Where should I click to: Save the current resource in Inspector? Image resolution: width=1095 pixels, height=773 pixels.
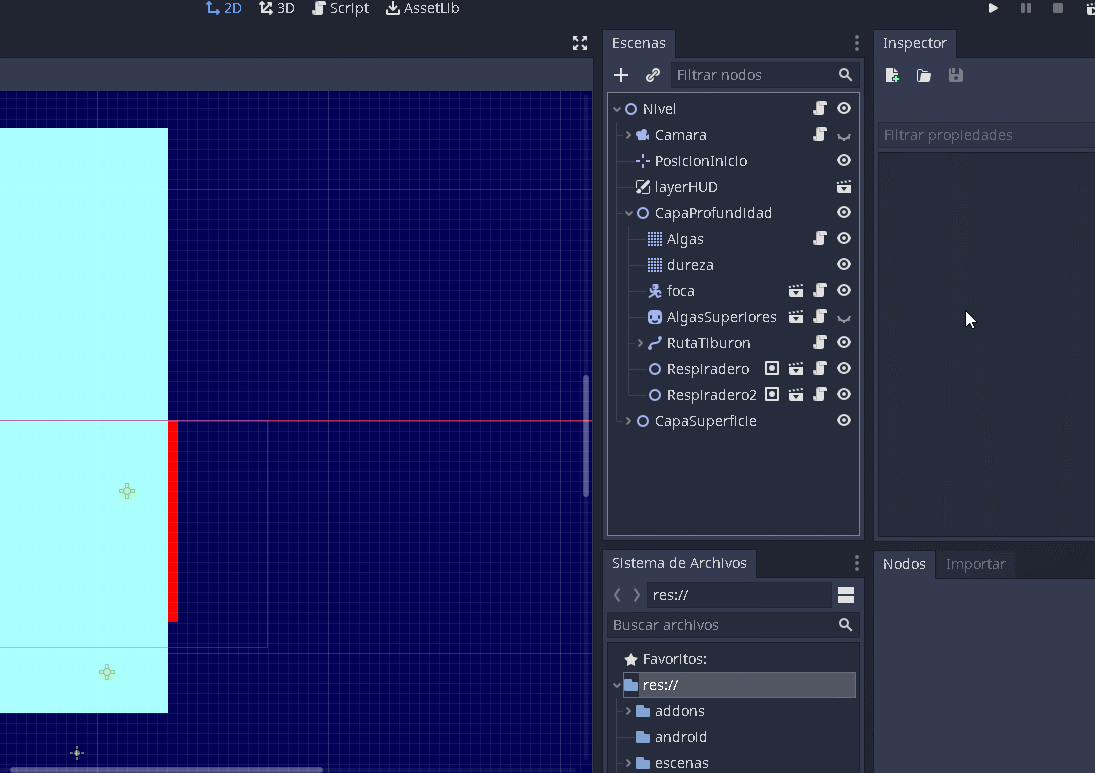click(956, 75)
